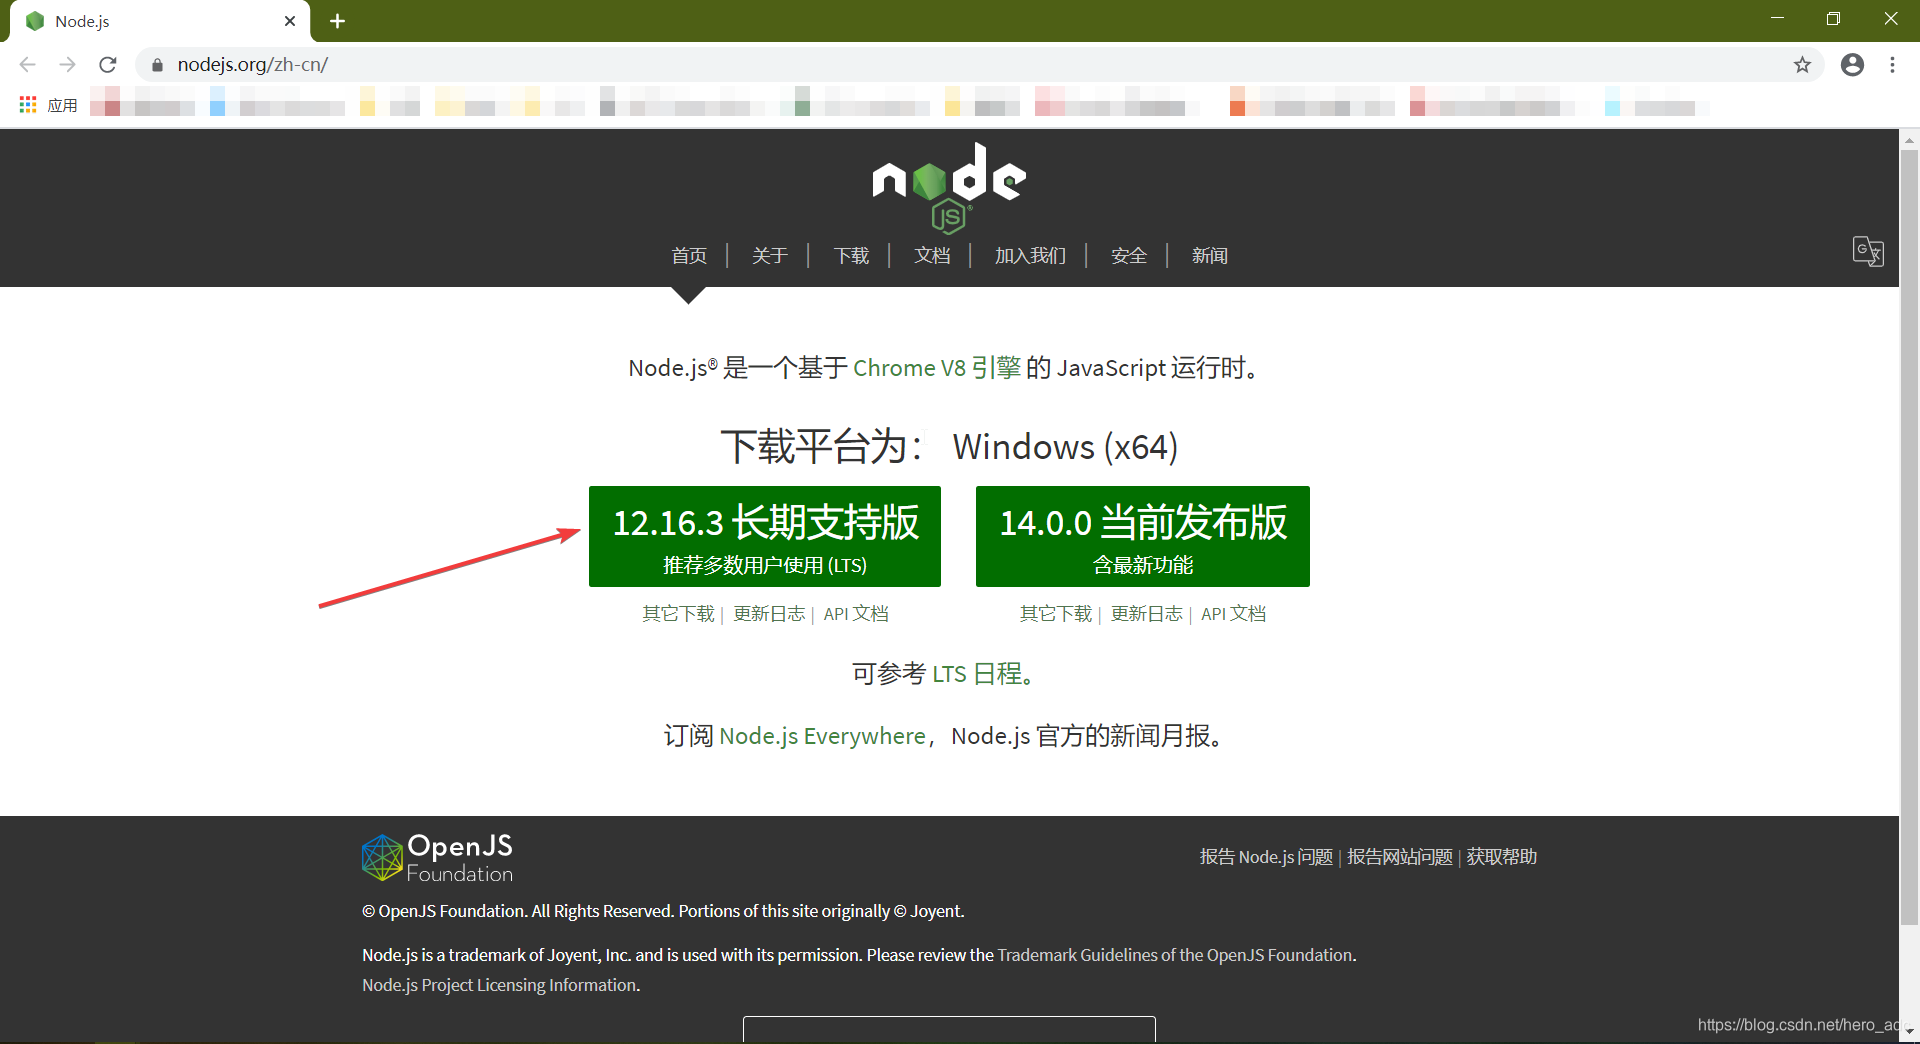Open the browser profile avatar
Screen dimensions: 1920x1044
click(1852, 64)
